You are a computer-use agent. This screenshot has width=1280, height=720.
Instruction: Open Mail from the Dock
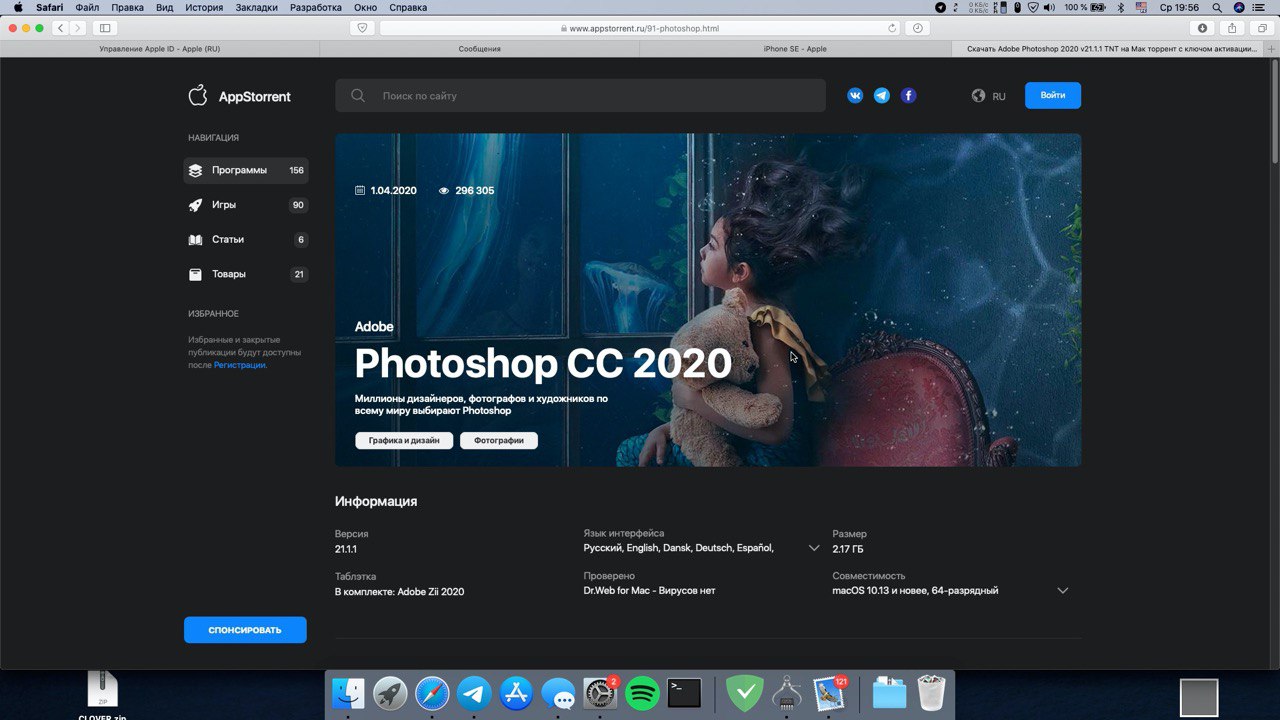pos(830,693)
